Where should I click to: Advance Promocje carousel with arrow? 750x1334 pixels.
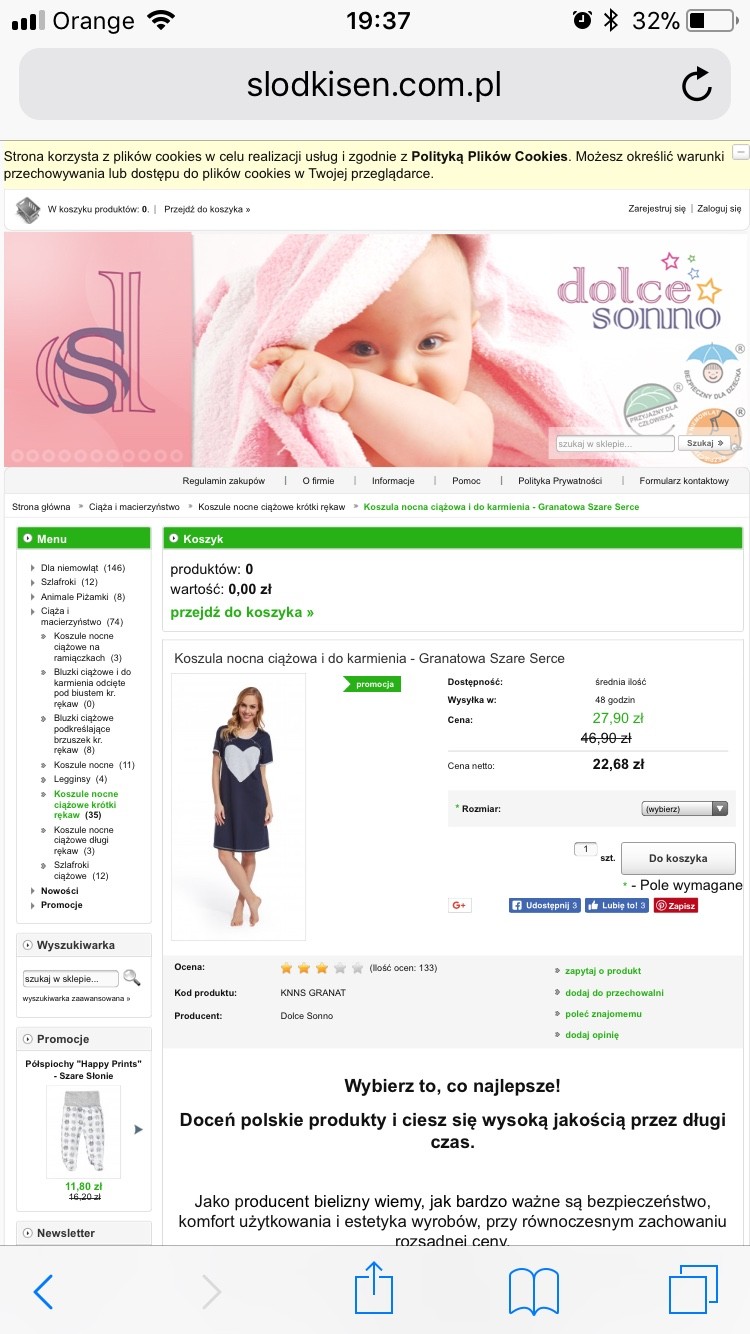(x=138, y=1129)
